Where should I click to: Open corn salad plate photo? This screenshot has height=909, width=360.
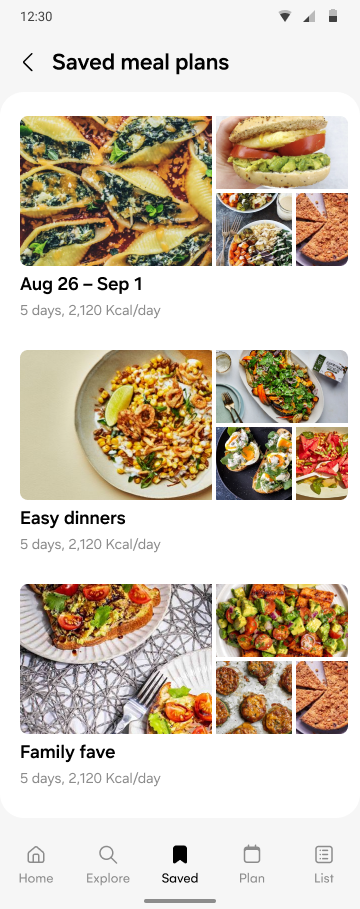(116, 425)
